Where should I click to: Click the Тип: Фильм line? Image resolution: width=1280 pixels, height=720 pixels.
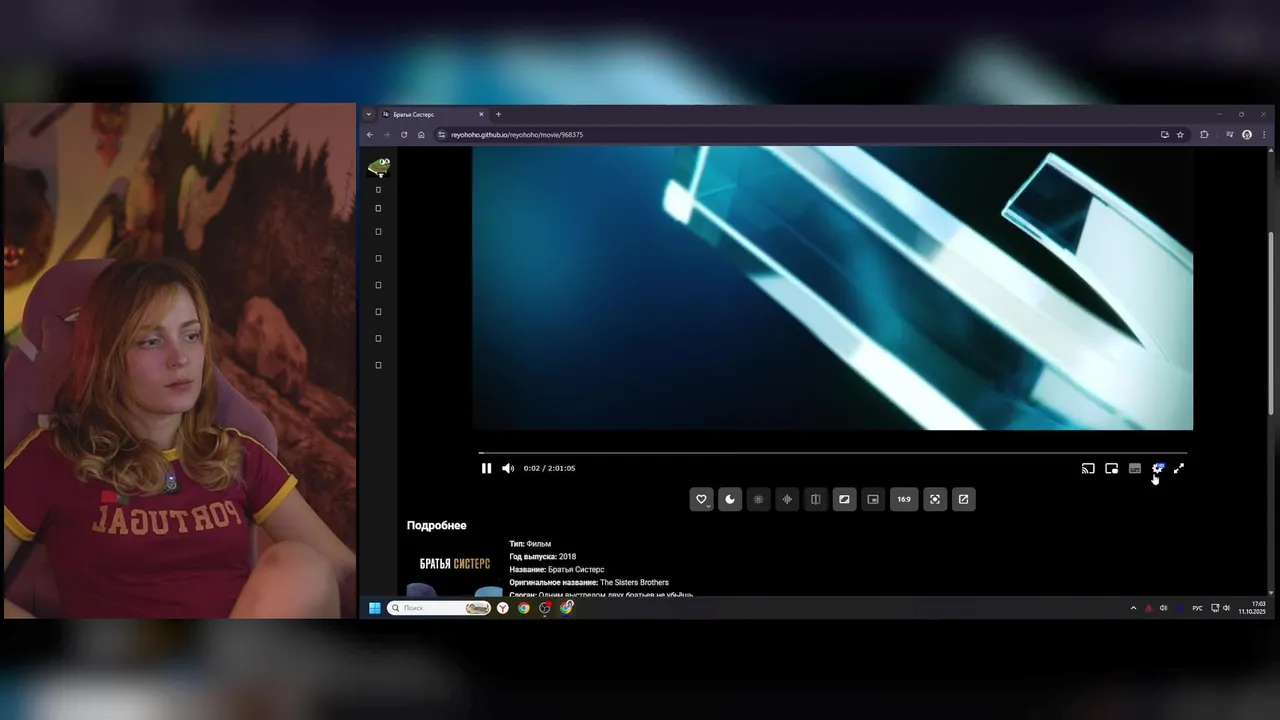click(530, 544)
